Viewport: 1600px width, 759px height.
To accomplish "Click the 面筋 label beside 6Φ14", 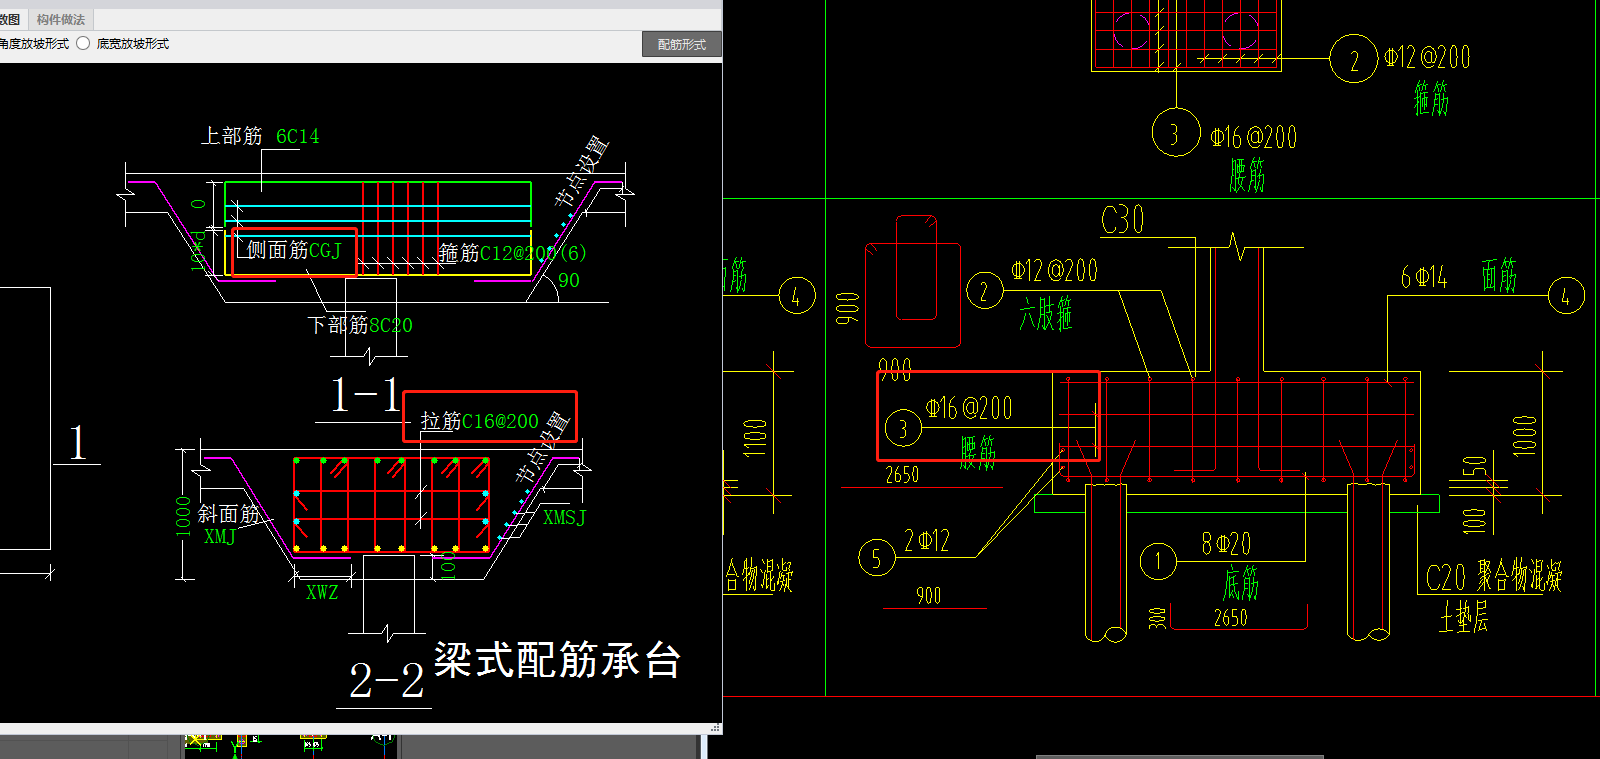I will pos(1499,275).
